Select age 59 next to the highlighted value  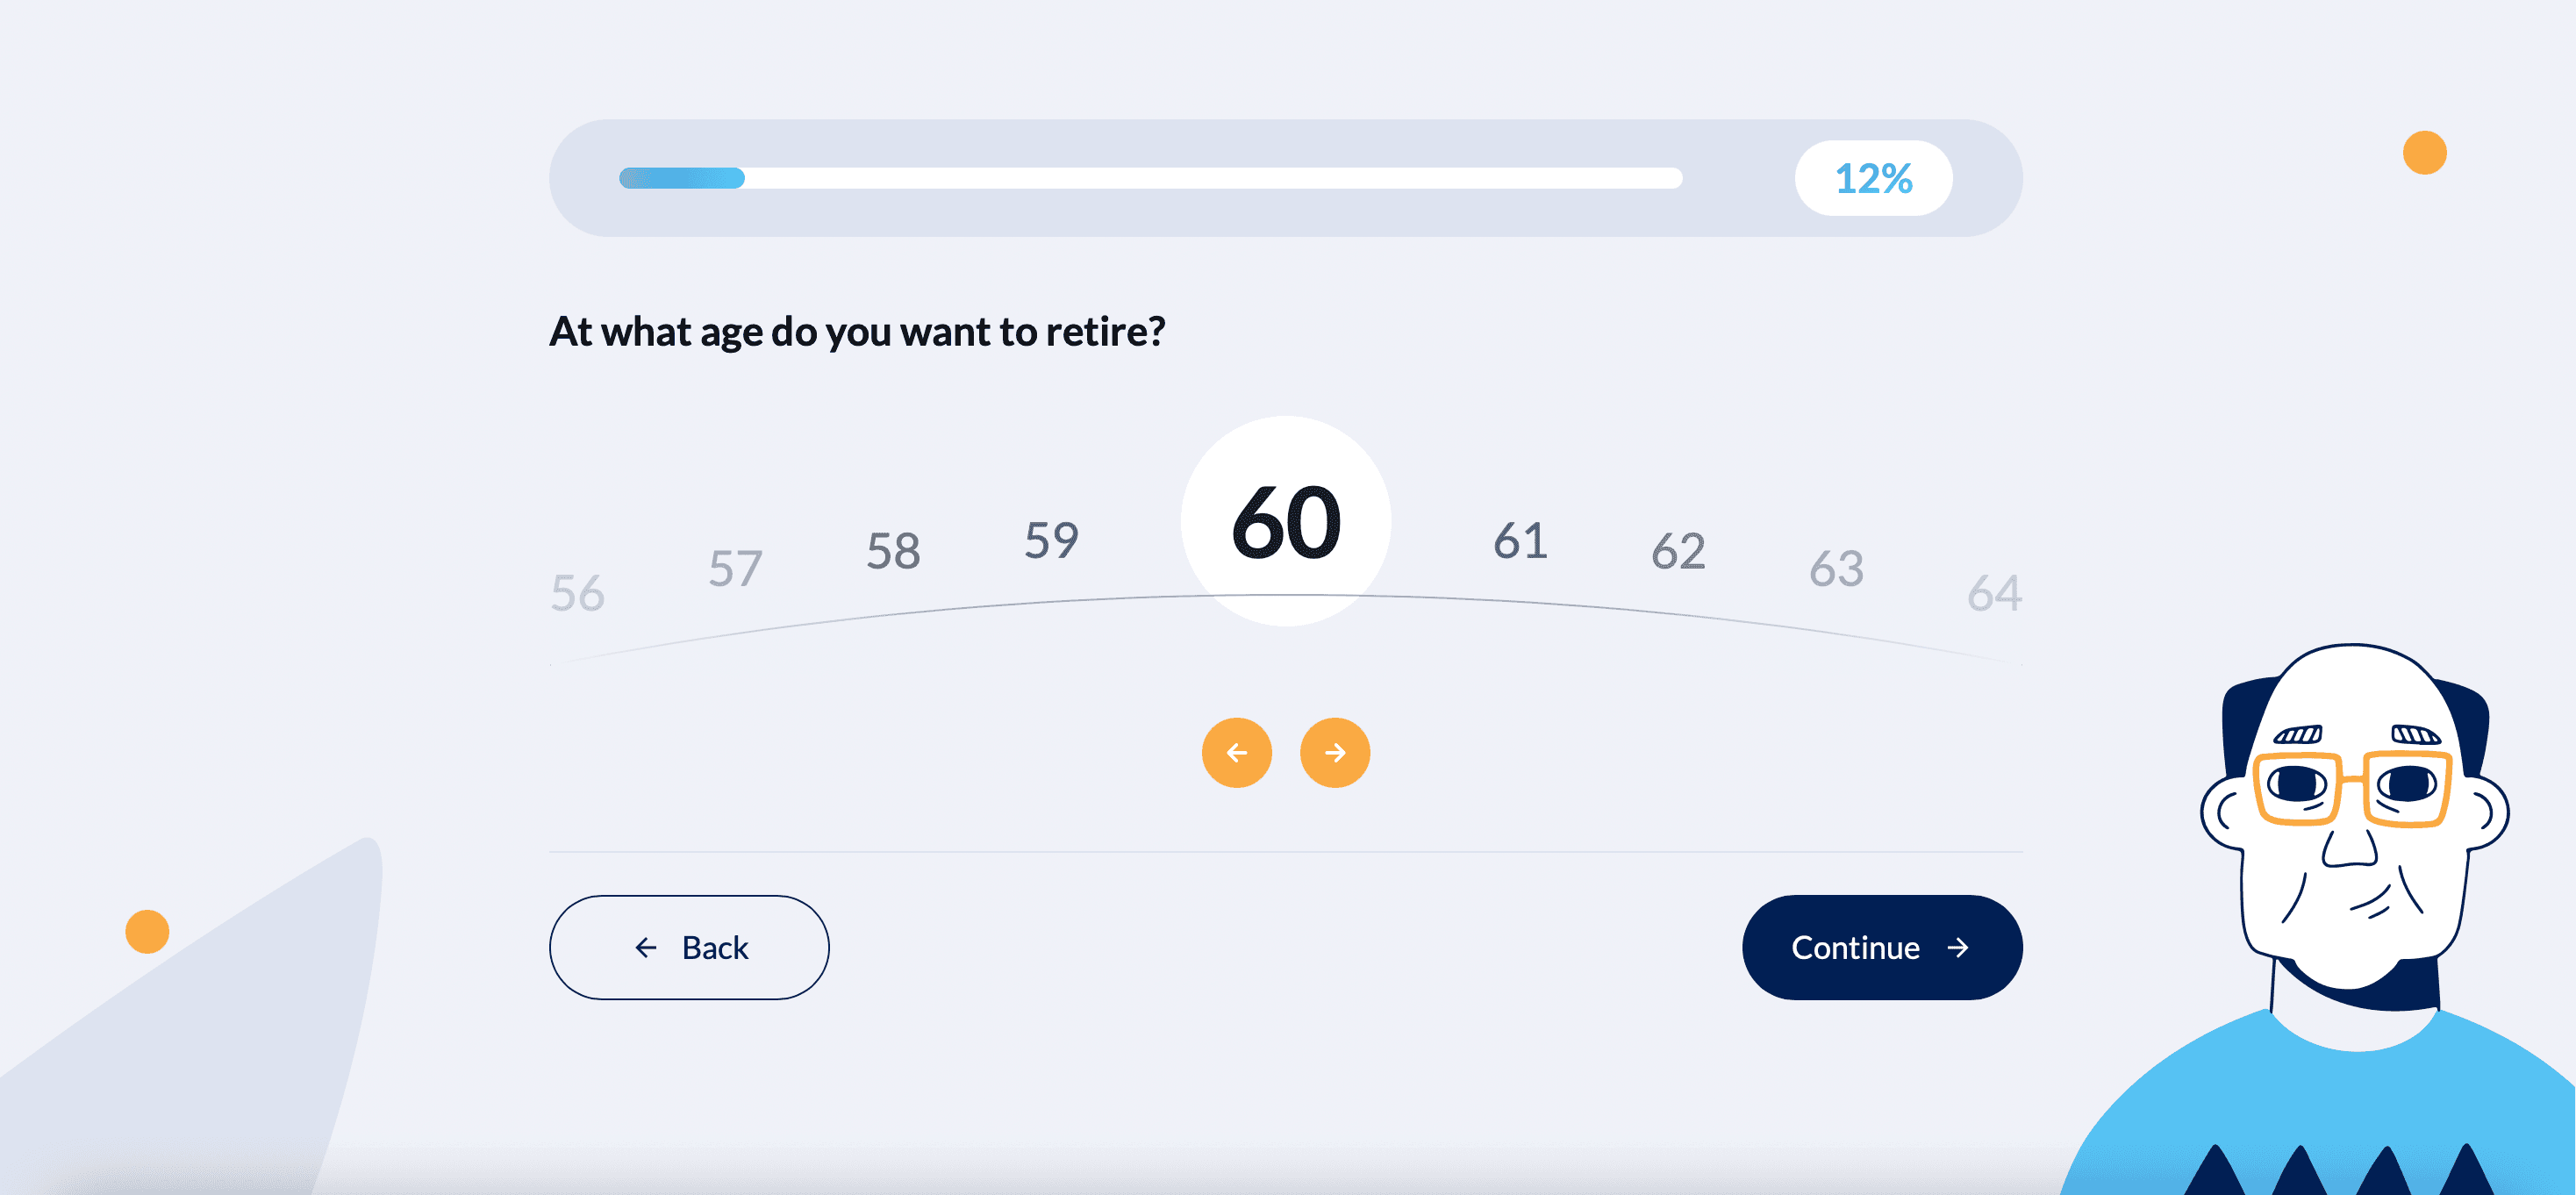[1051, 540]
